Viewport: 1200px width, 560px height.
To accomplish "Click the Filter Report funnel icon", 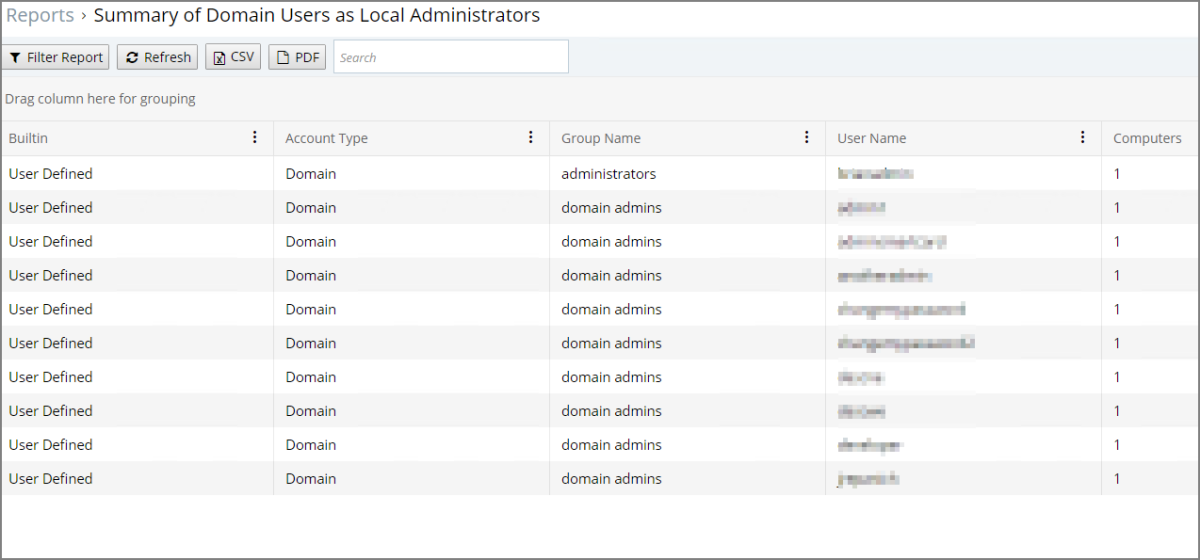I will [16, 58].
